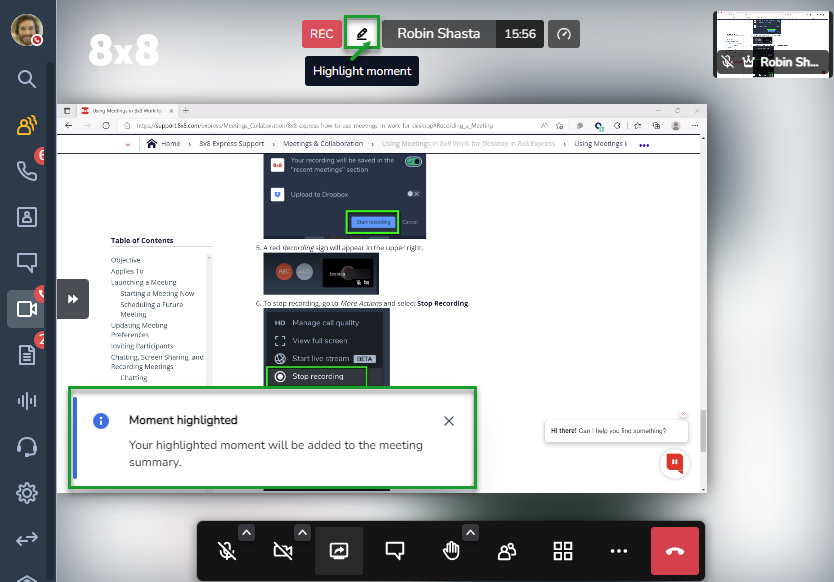This screenshot has height=582, width=834.
Task: Open the participants list icon
Action: pos(507,551)
